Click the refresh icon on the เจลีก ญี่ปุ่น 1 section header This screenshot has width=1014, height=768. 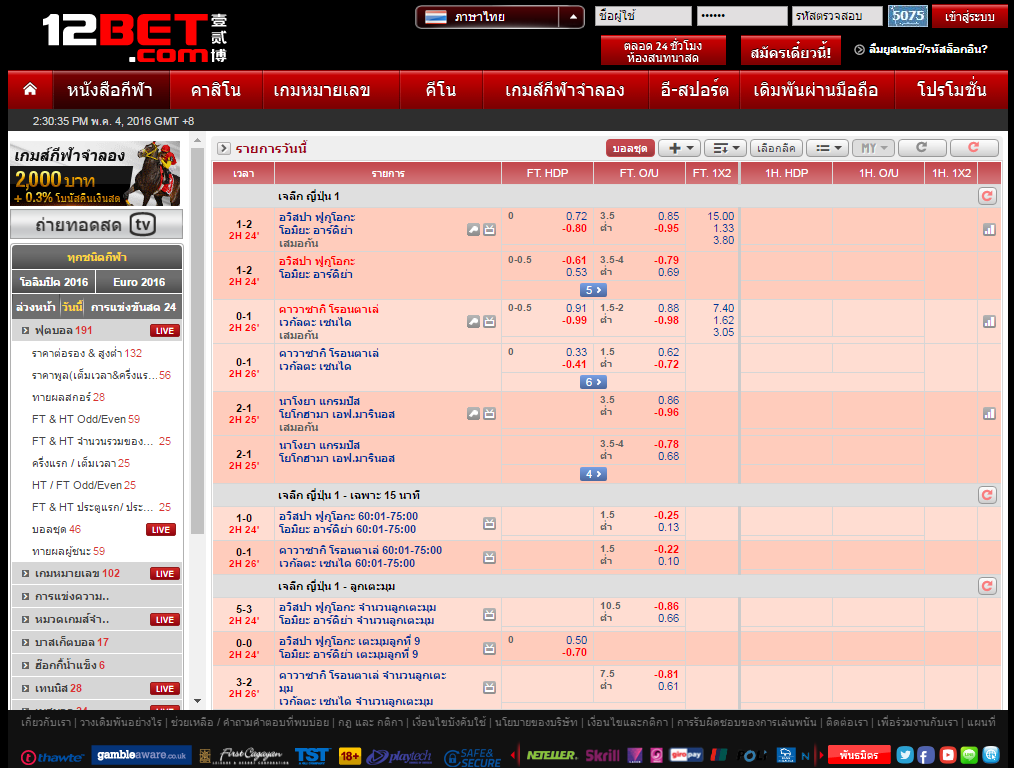tap(987, 196)
